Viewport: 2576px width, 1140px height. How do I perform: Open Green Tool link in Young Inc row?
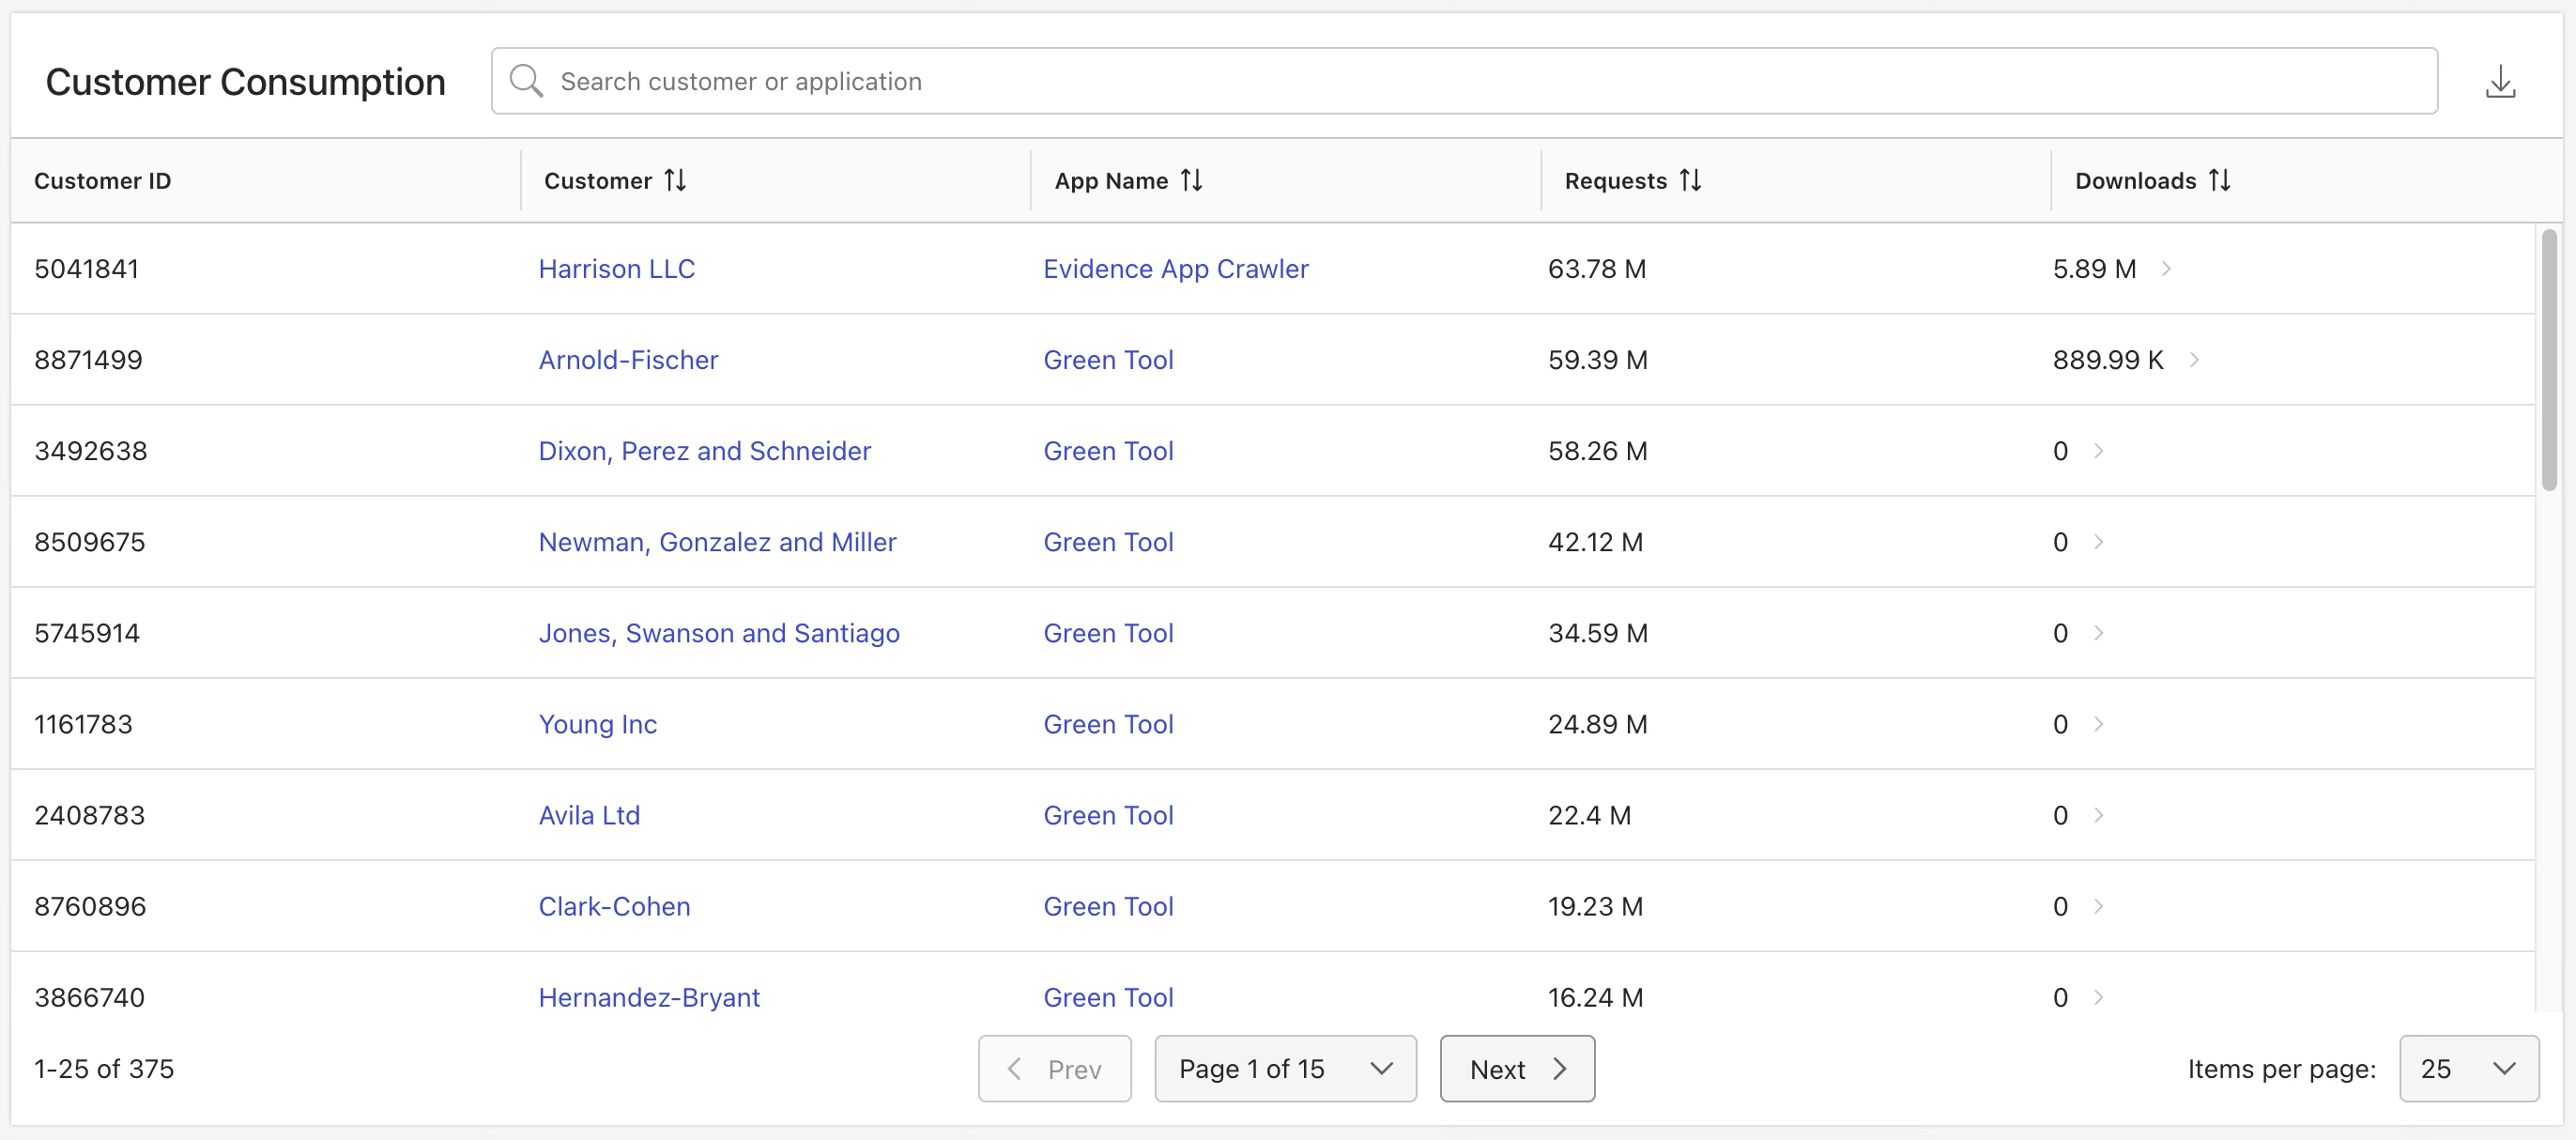coord(1108,723)
